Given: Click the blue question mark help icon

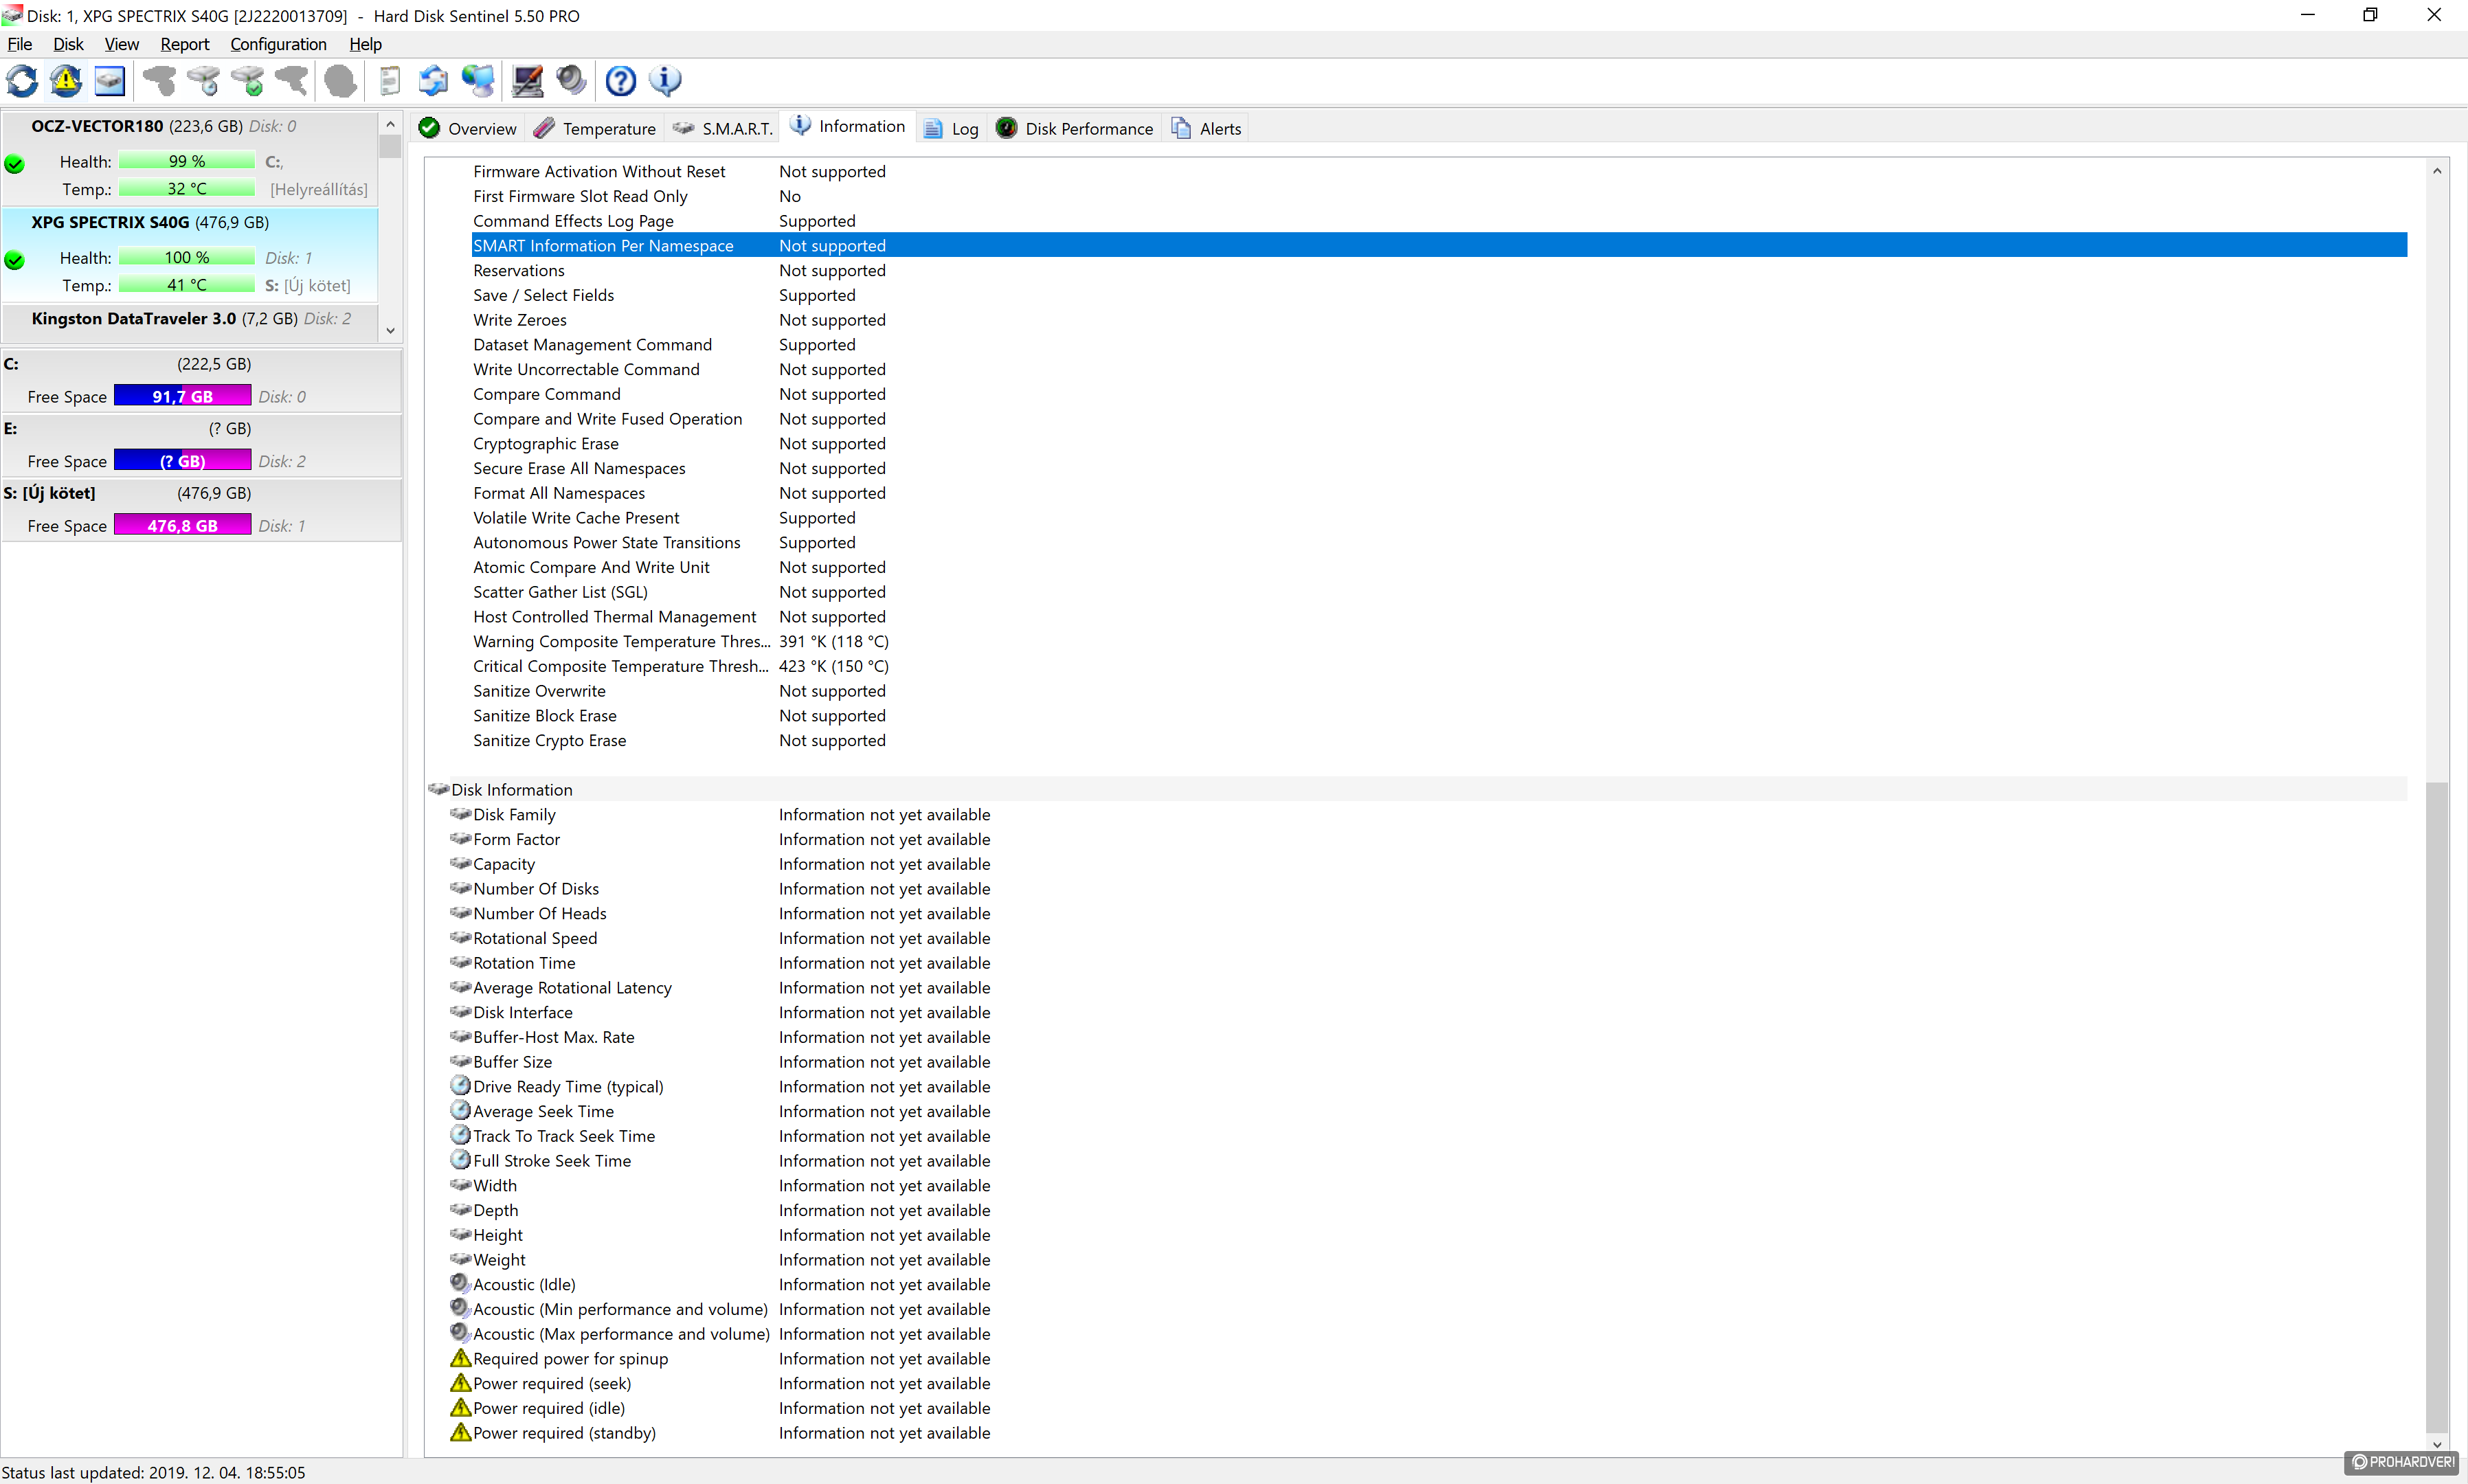Looking at the screenshot, I should click(621, 81).
